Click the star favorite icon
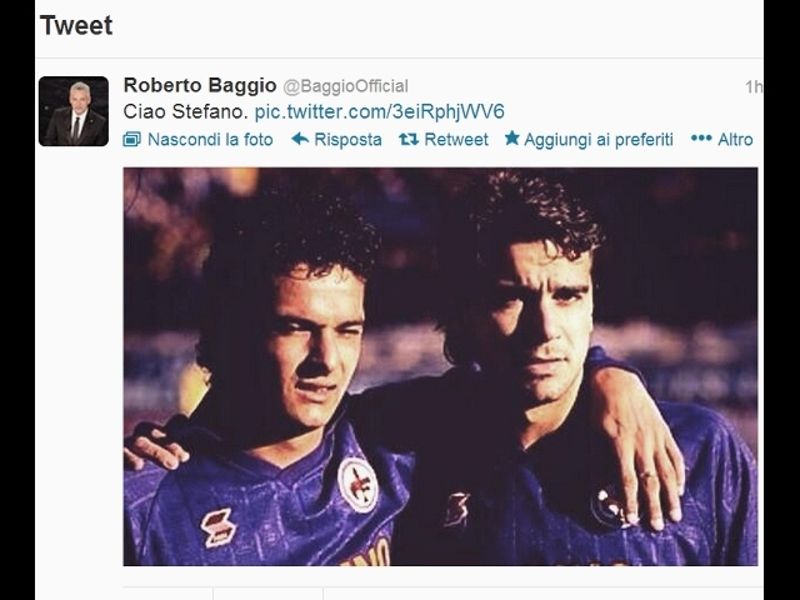The image size is (800, 600). [512, 138]
